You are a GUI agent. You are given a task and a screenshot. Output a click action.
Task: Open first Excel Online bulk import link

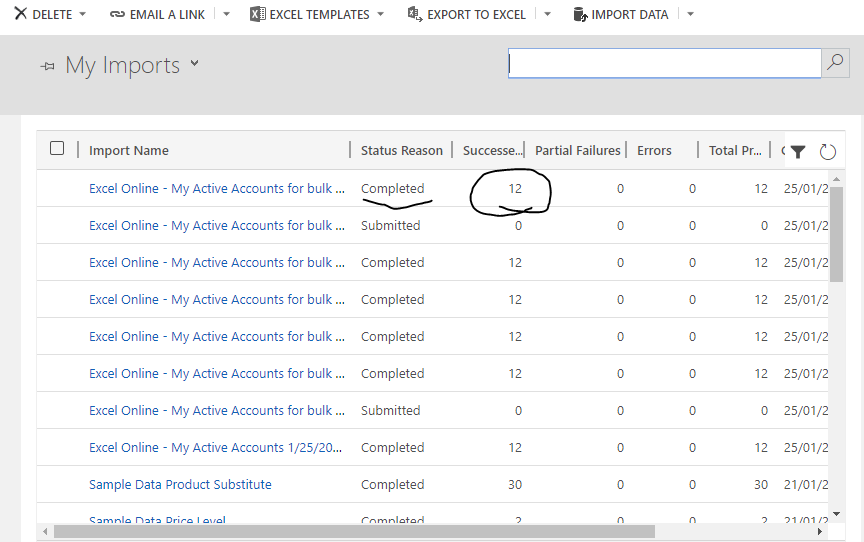pyautogui.click(x=217, y=188)
